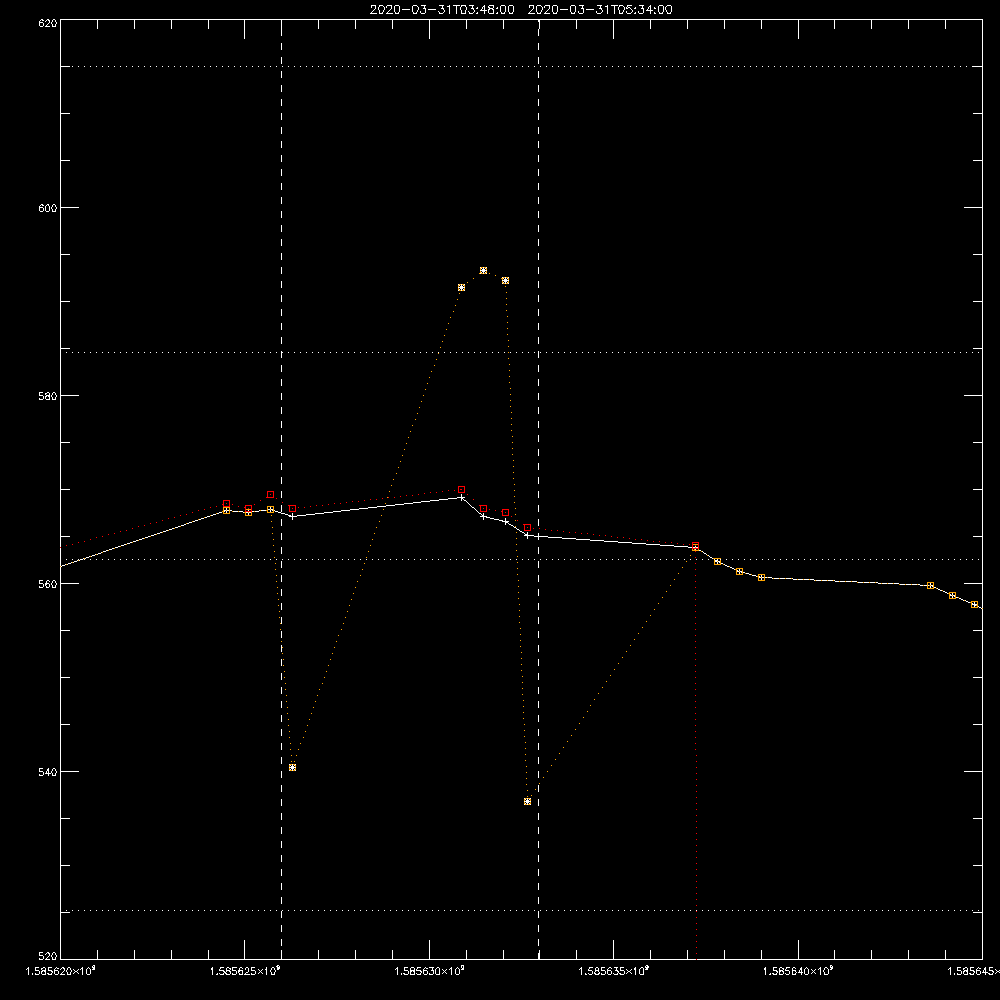1000x1000 pixels.
Task: Select the highest red square marker near 570
Action: [462, 490]
